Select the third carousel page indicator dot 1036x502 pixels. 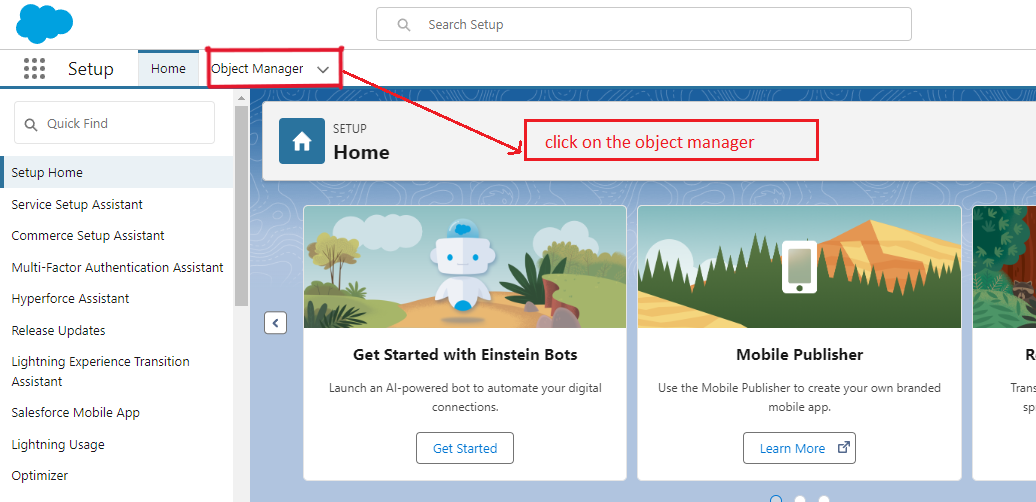(824, 498)
